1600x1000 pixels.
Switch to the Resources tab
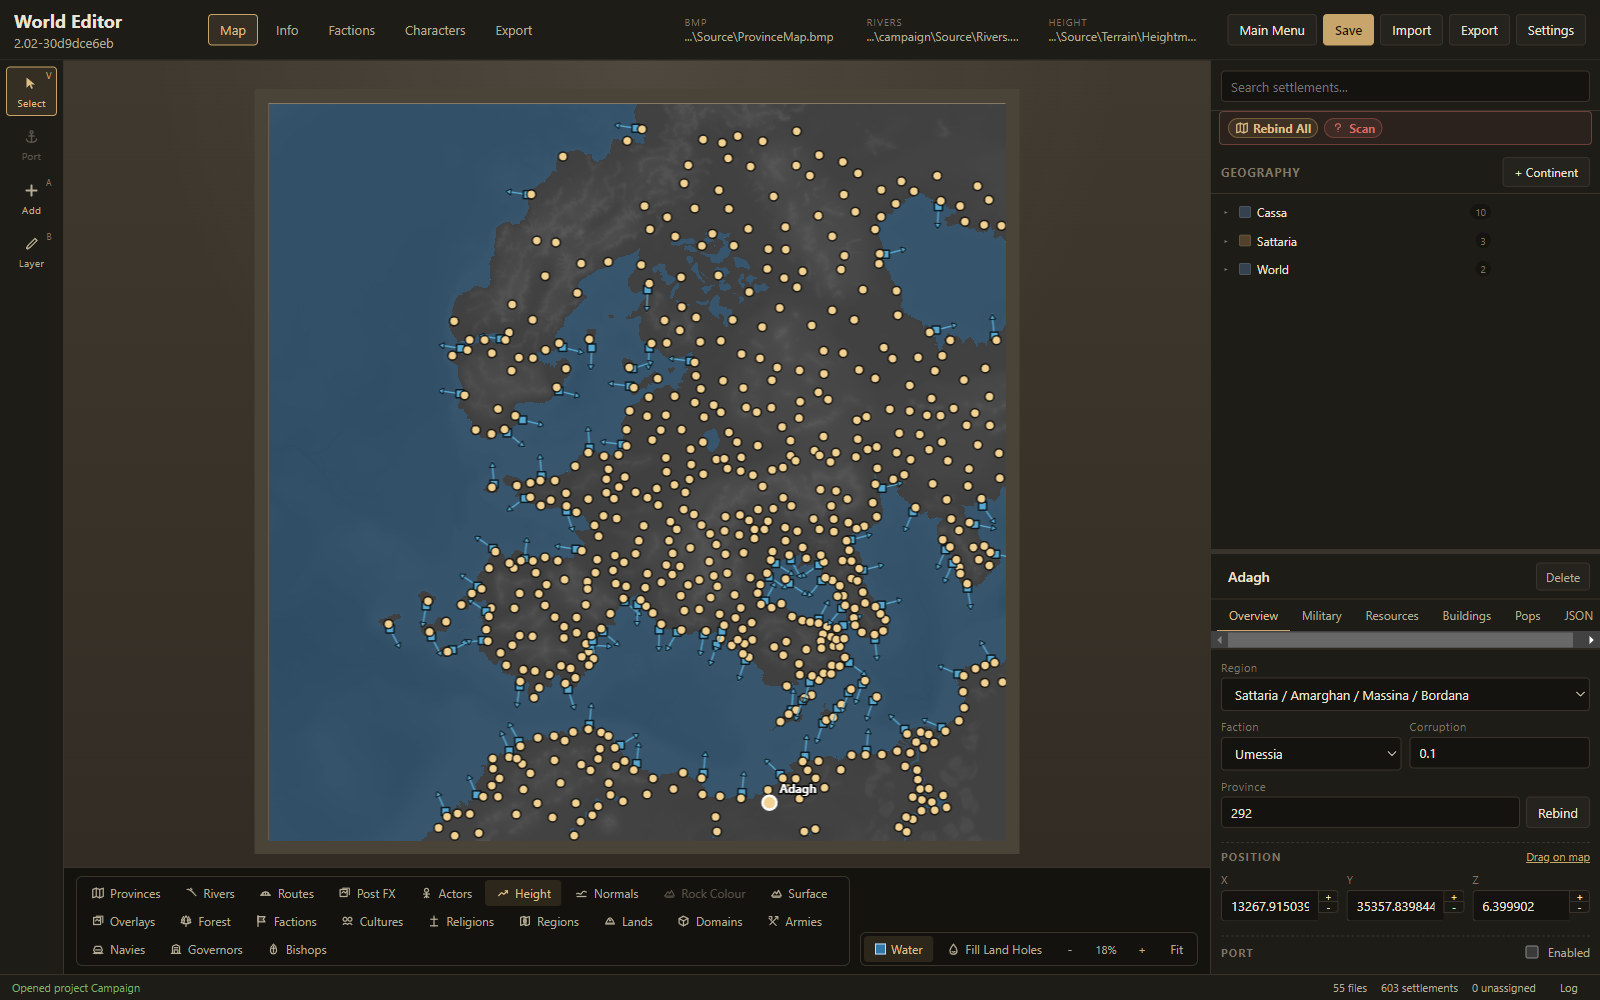pyautogui.click(x=1392, y=616)
